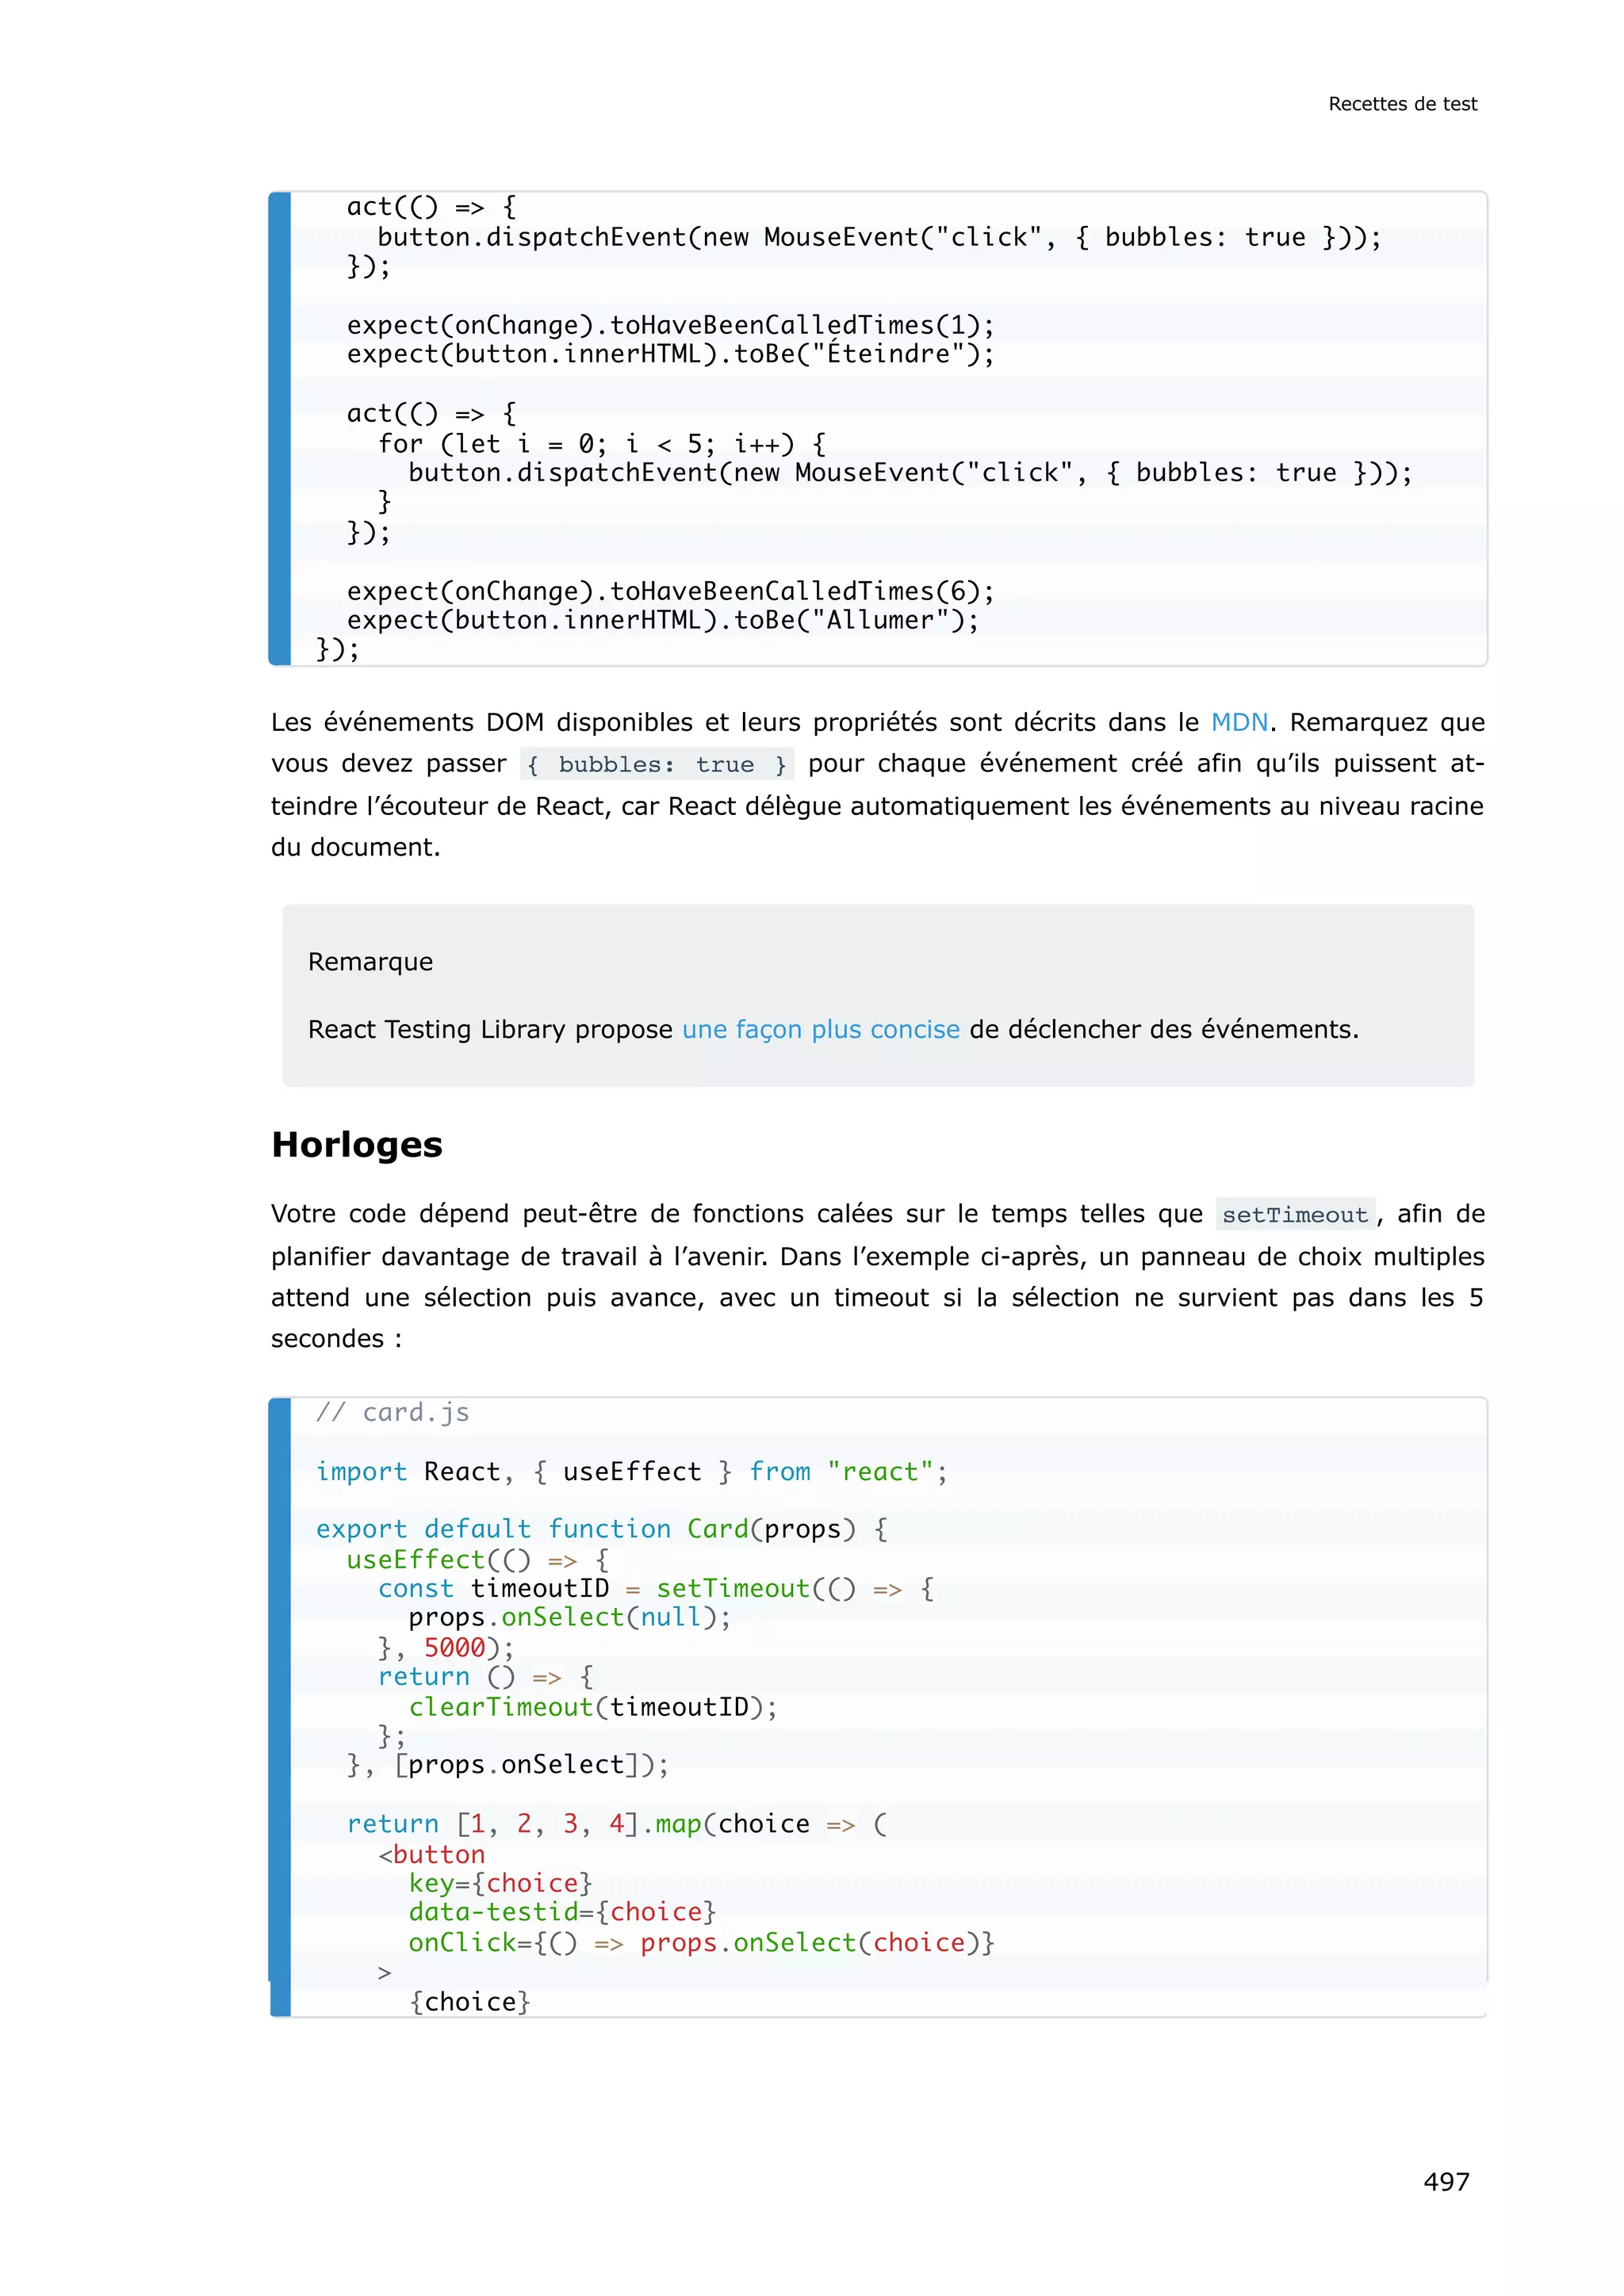The width and height of the screenshot is (1624, 2296).
Task: Click the 'import React, { useEffect }' line
Action: click(631, 1472)
